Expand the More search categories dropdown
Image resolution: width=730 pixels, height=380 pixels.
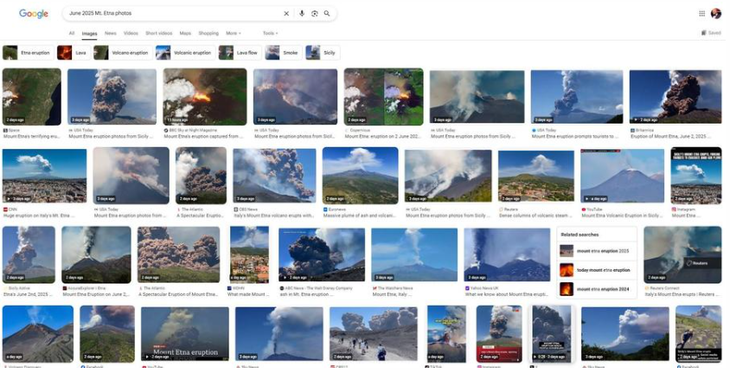[x=233, y=33]
